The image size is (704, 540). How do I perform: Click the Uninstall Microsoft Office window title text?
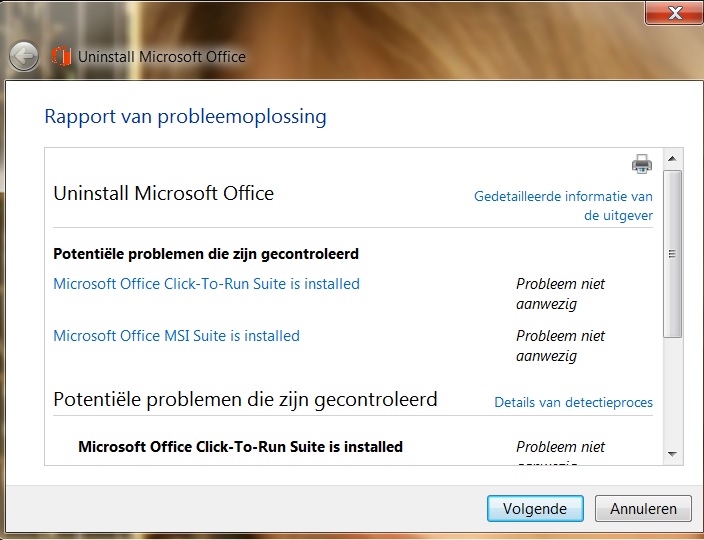point(161,57)
